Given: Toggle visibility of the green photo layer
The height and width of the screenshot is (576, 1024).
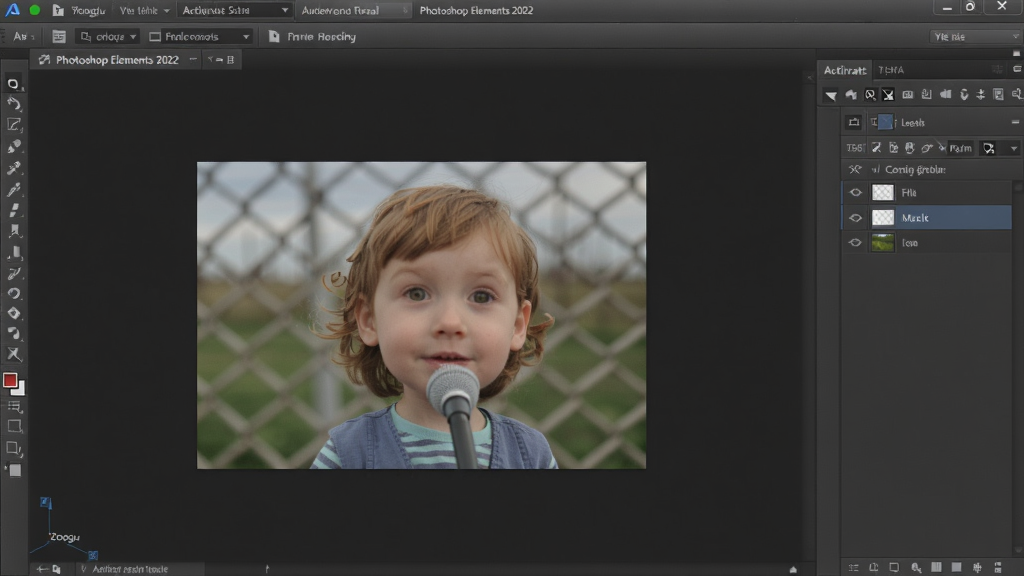Looking at the screenshot, I should [x=856, y=243].
